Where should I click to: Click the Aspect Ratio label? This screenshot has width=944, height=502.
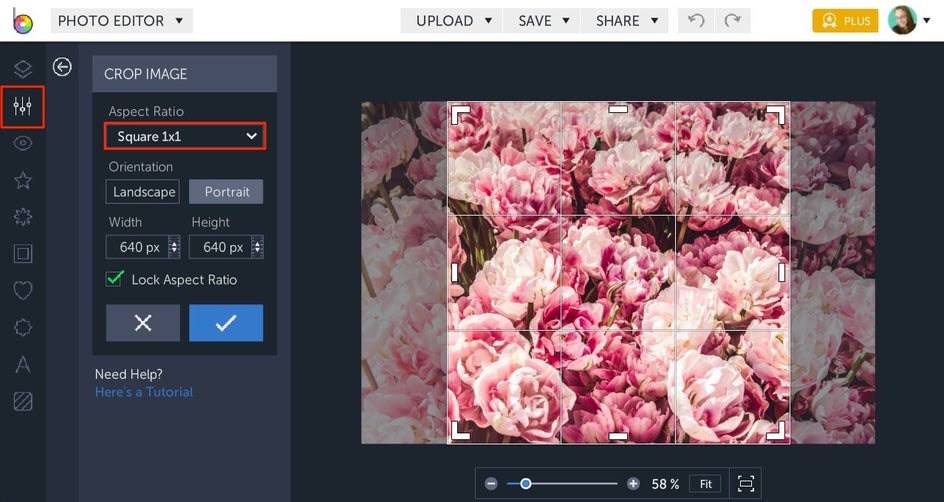[x=146, y=111]
